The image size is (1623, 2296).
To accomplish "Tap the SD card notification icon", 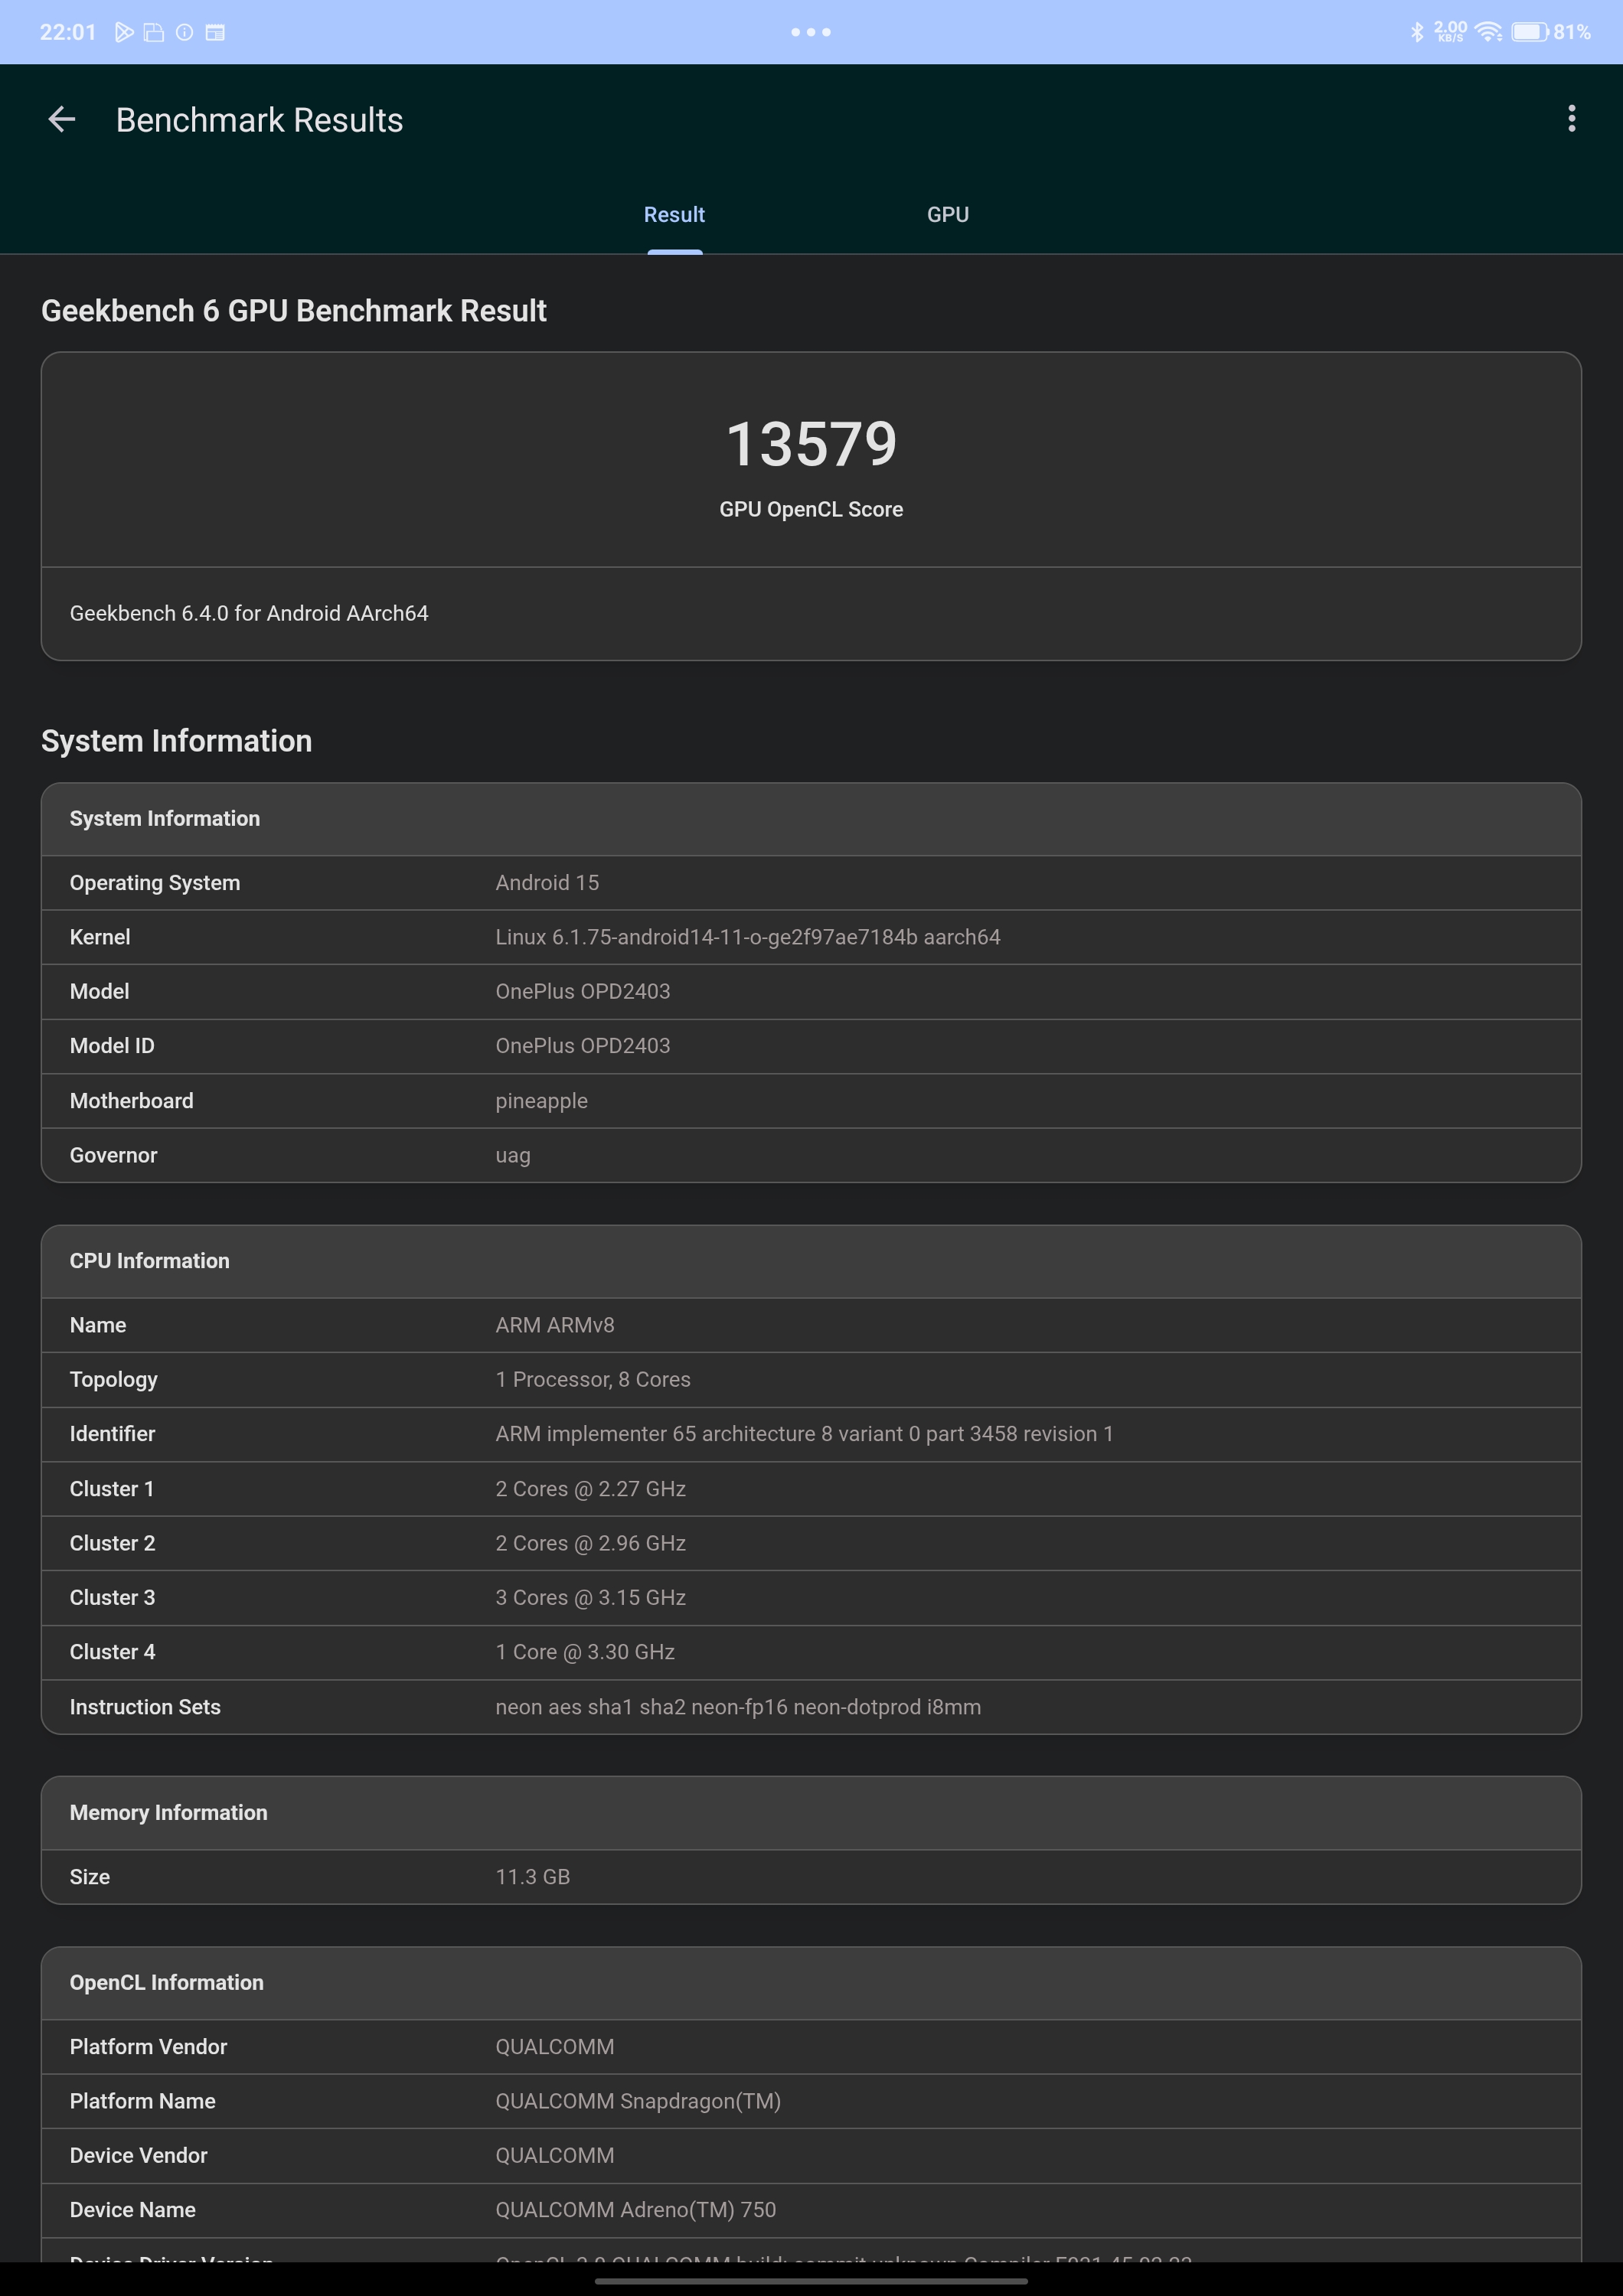I will point(154,32).
